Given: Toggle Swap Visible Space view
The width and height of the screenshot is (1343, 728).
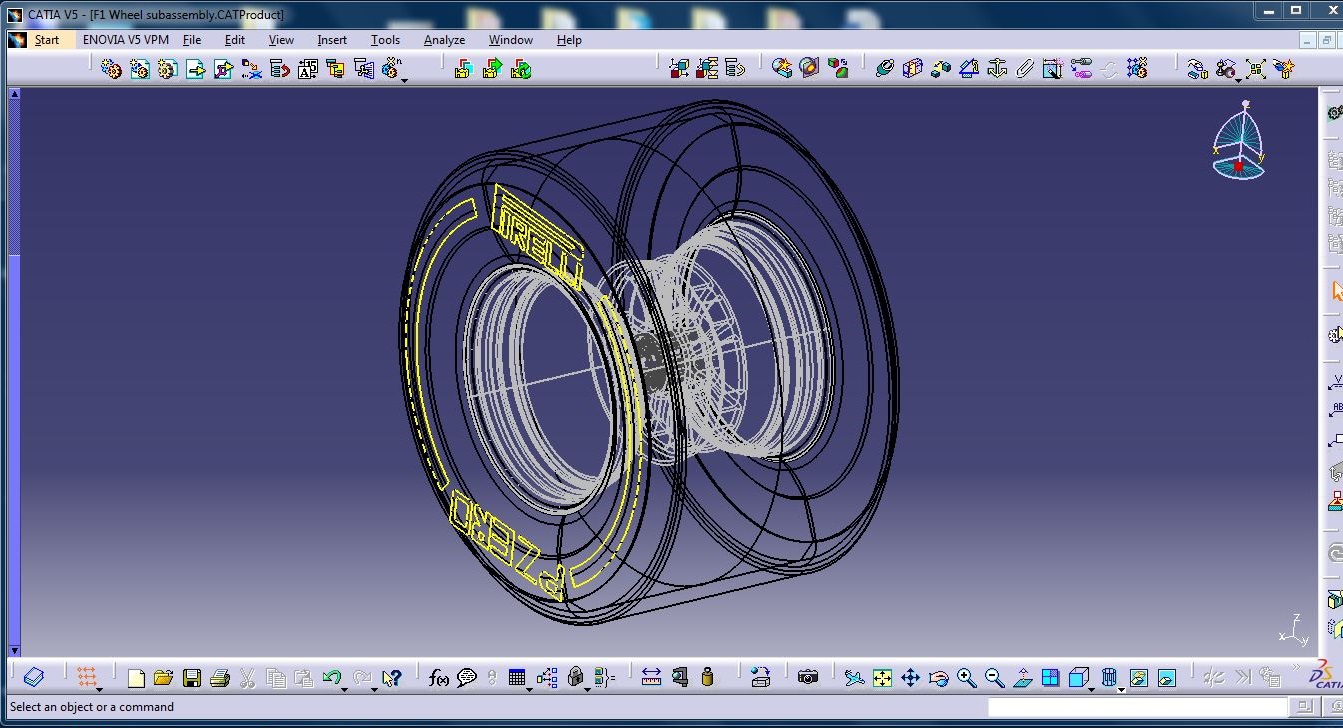Looking at the screenshot, I should pyautogui.click(x=1167, y=678).
